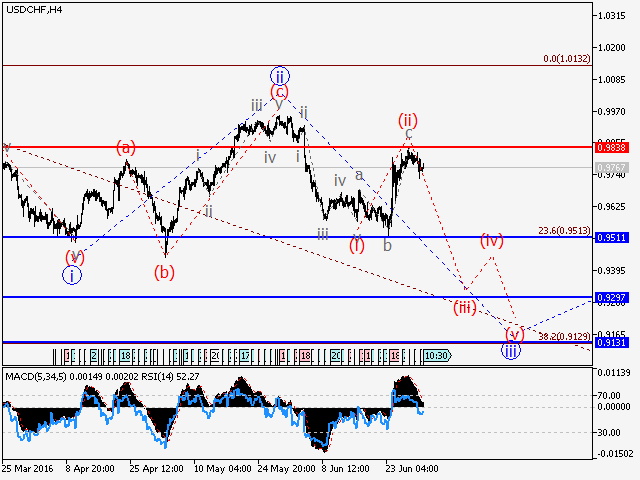The height and width of the screenshot is (480, 640).
Task: Select the blue circled i wave label
Action: (x=72, y=276)
